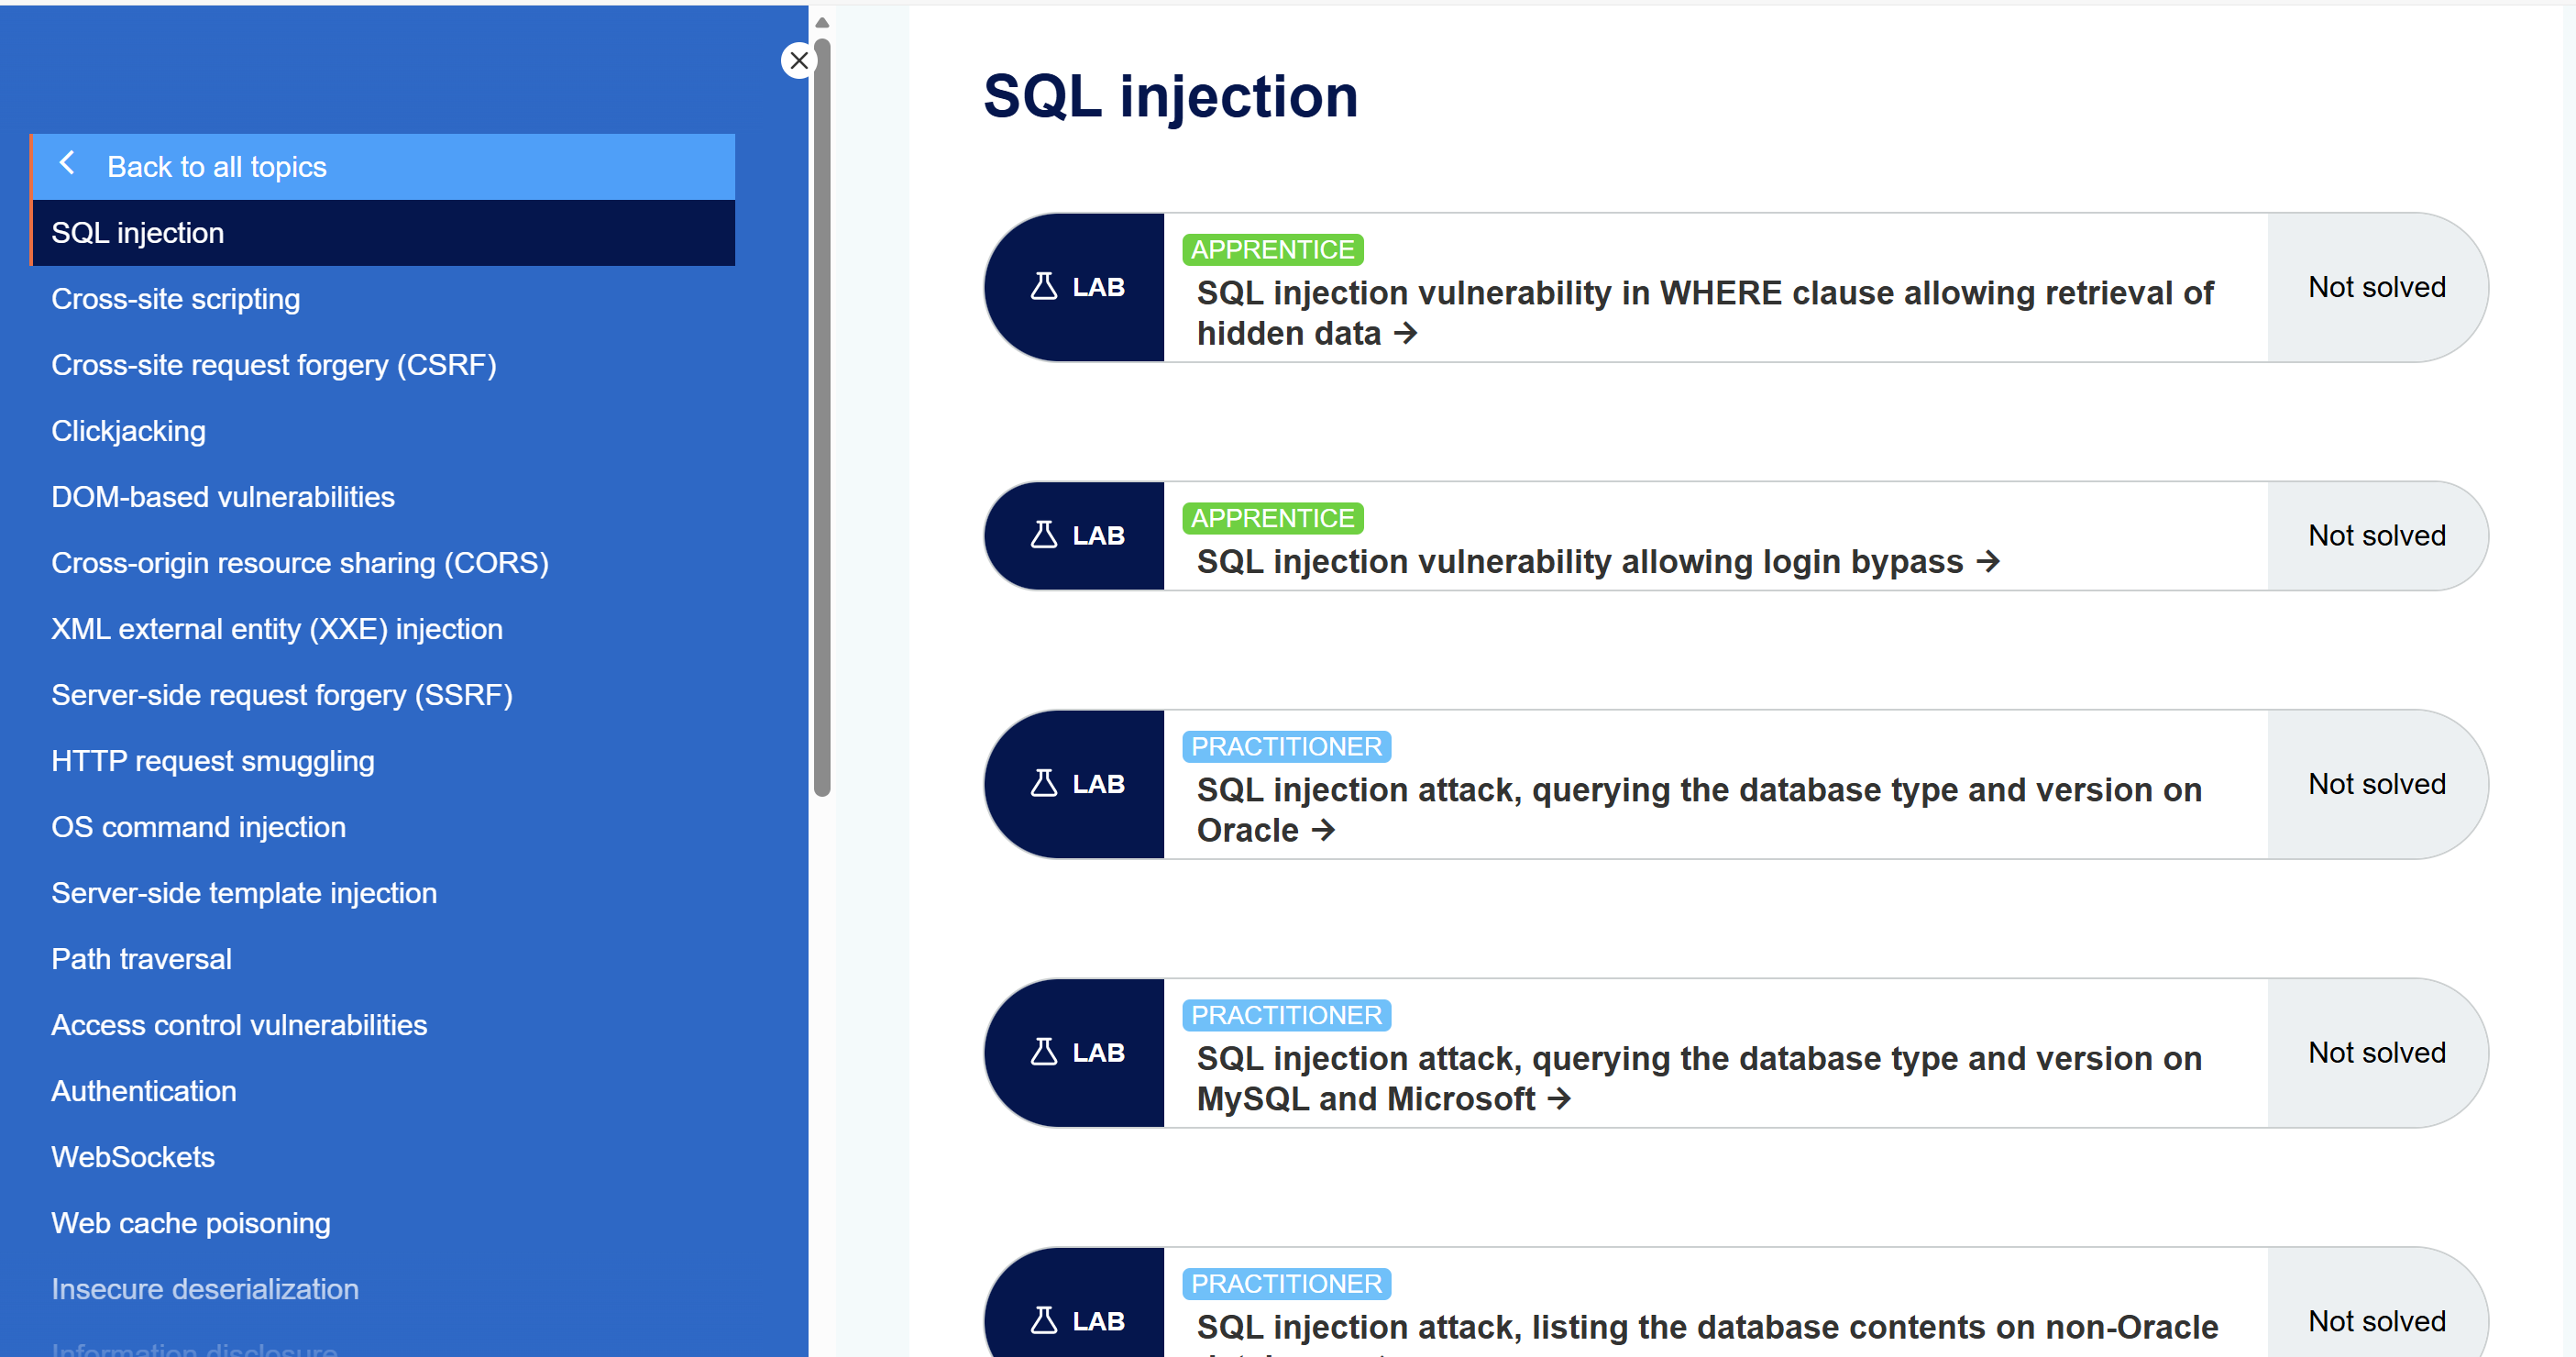Open the Clickjacking topic
The width and height of the screenshot is (2576, 1357).
(x=128, y=431)
